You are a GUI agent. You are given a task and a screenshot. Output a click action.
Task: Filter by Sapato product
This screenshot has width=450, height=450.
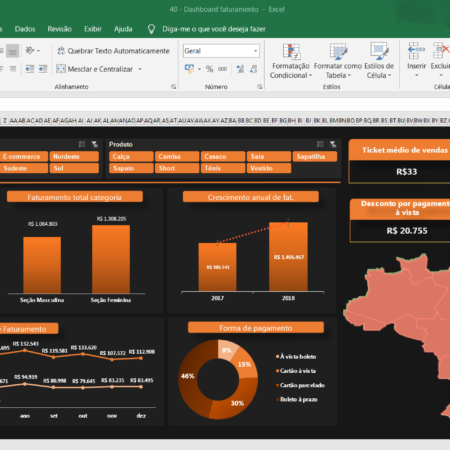click(x=131, y=168)
